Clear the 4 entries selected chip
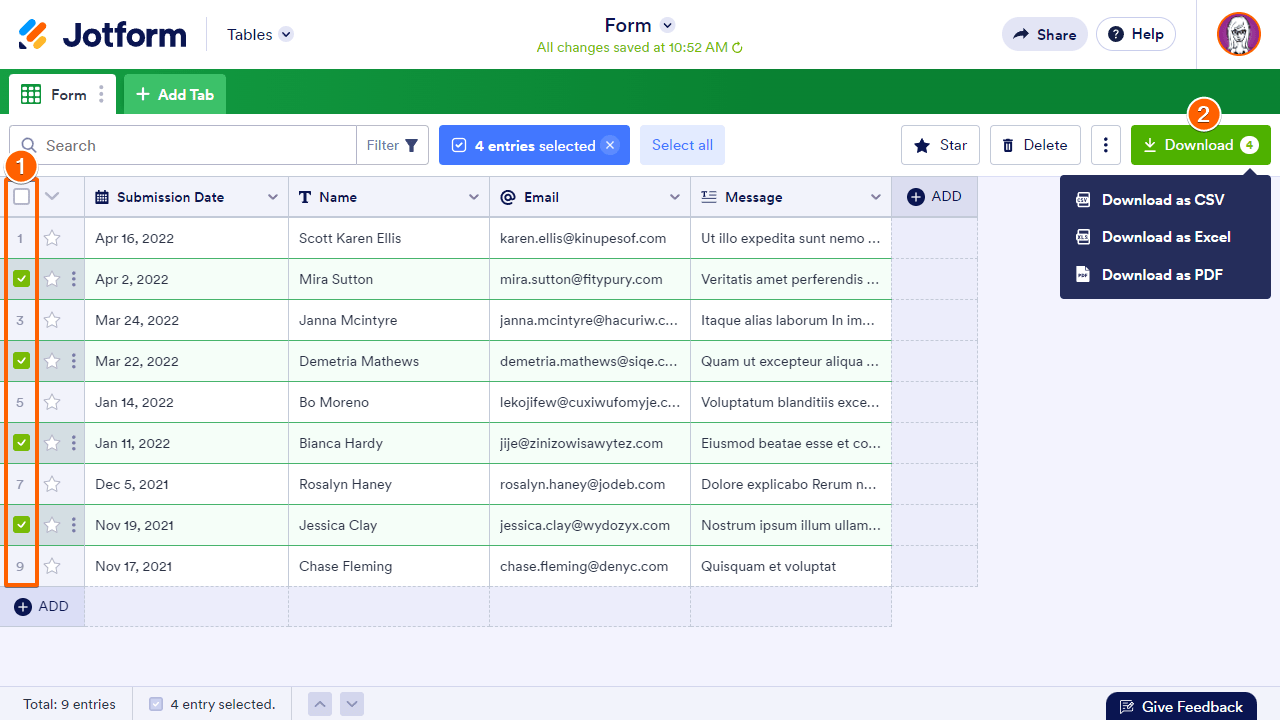This screenshot has width=1280, height=720. [609, 145]
